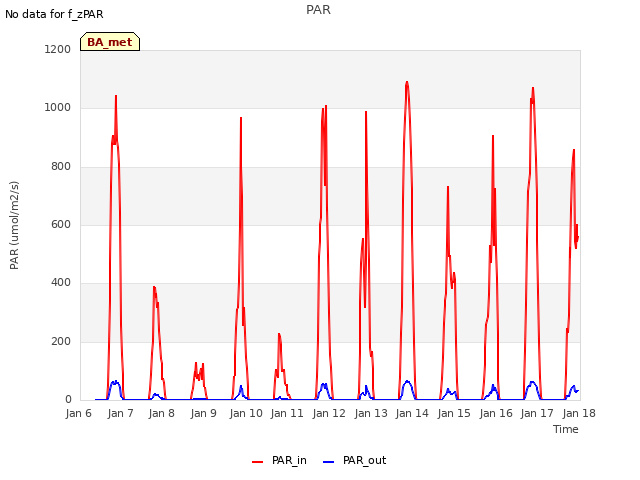Click the Jan 13 x-axis label
Viewport: 640px width, 480px height.
click(371, 413)
